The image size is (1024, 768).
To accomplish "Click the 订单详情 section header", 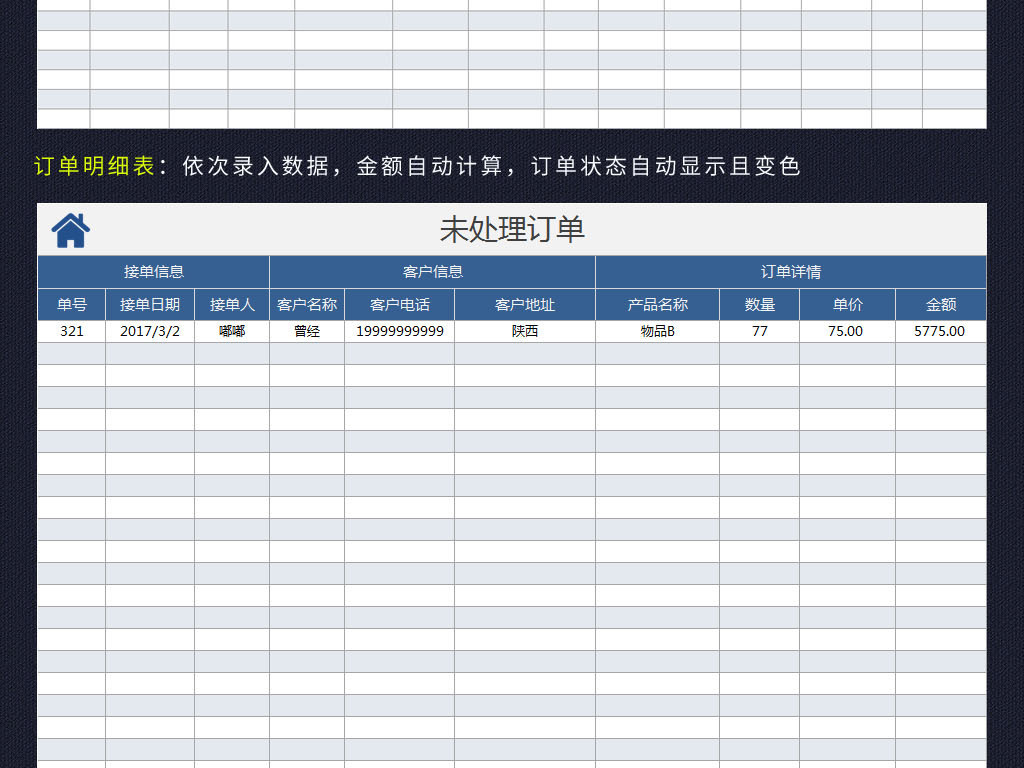I will pos(790,271).
